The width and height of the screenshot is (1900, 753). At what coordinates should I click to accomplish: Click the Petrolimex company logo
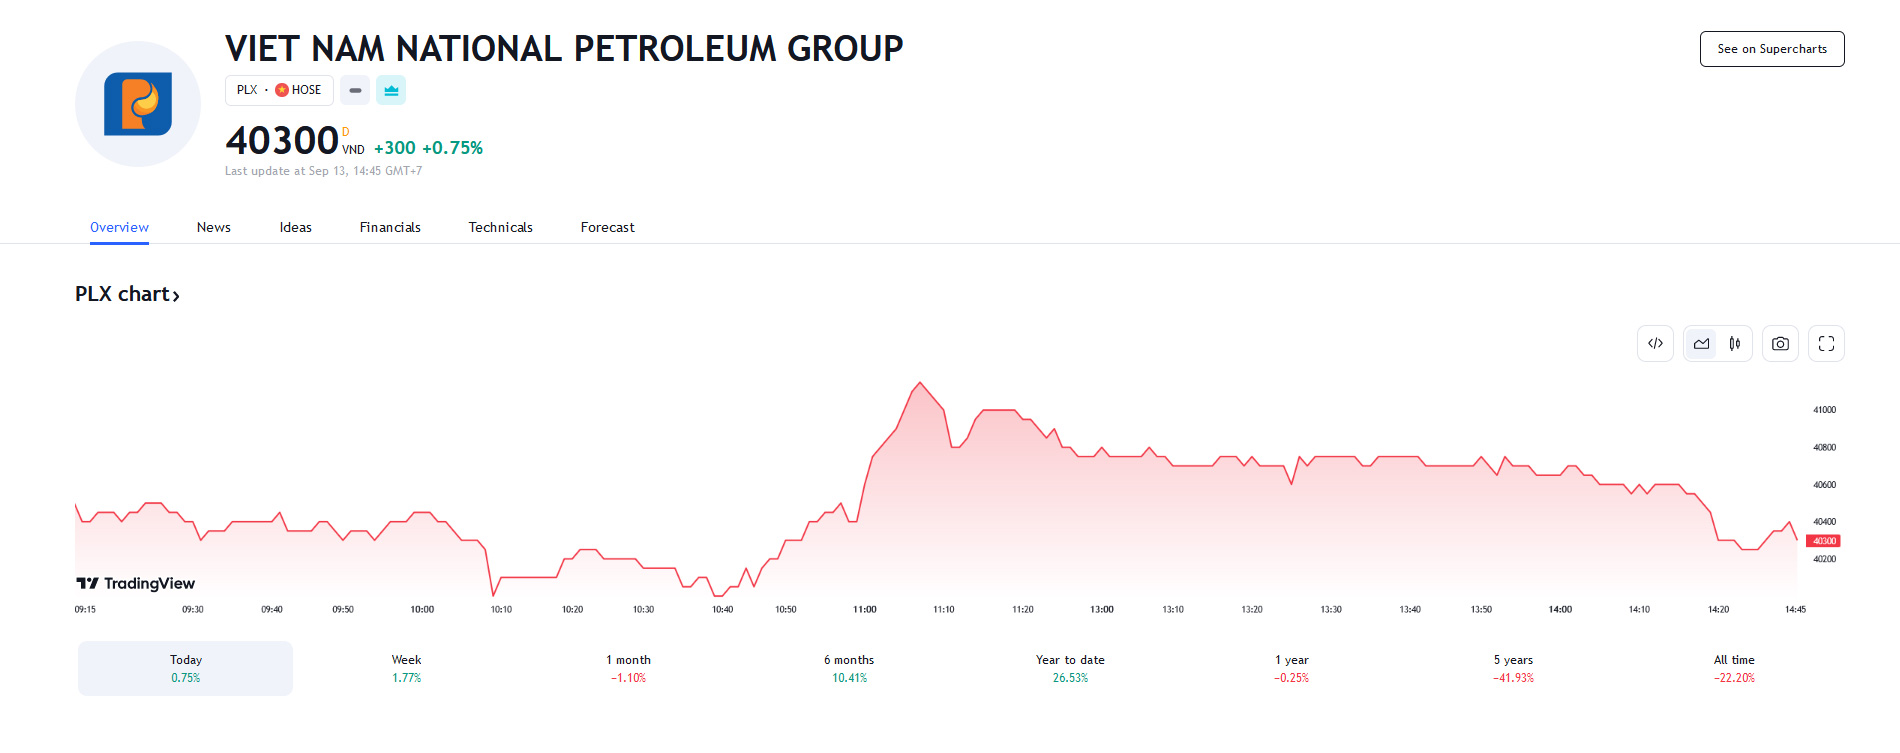point(138,104)
